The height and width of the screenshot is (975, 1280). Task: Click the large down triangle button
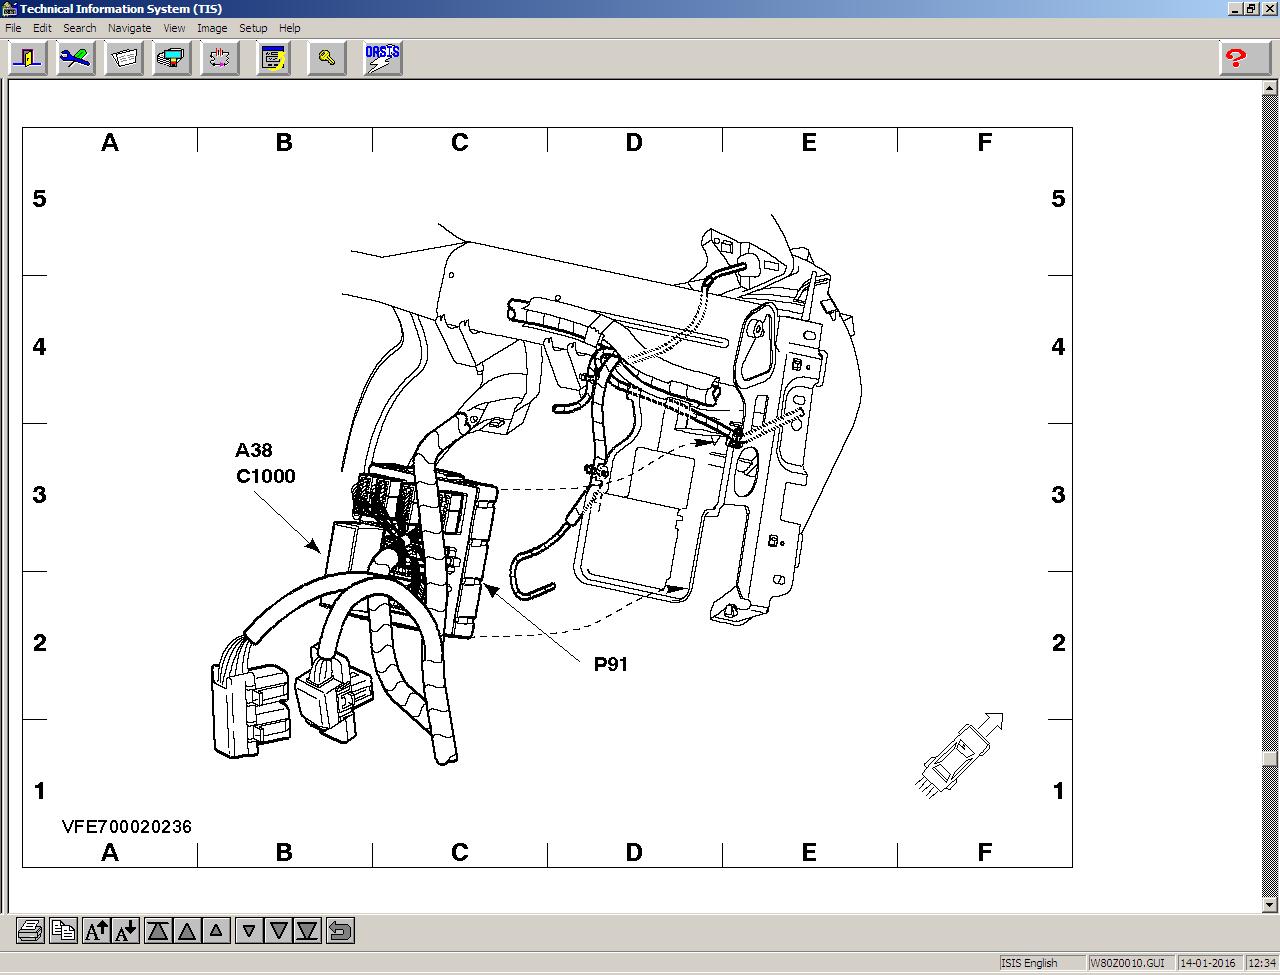point(278,931)
